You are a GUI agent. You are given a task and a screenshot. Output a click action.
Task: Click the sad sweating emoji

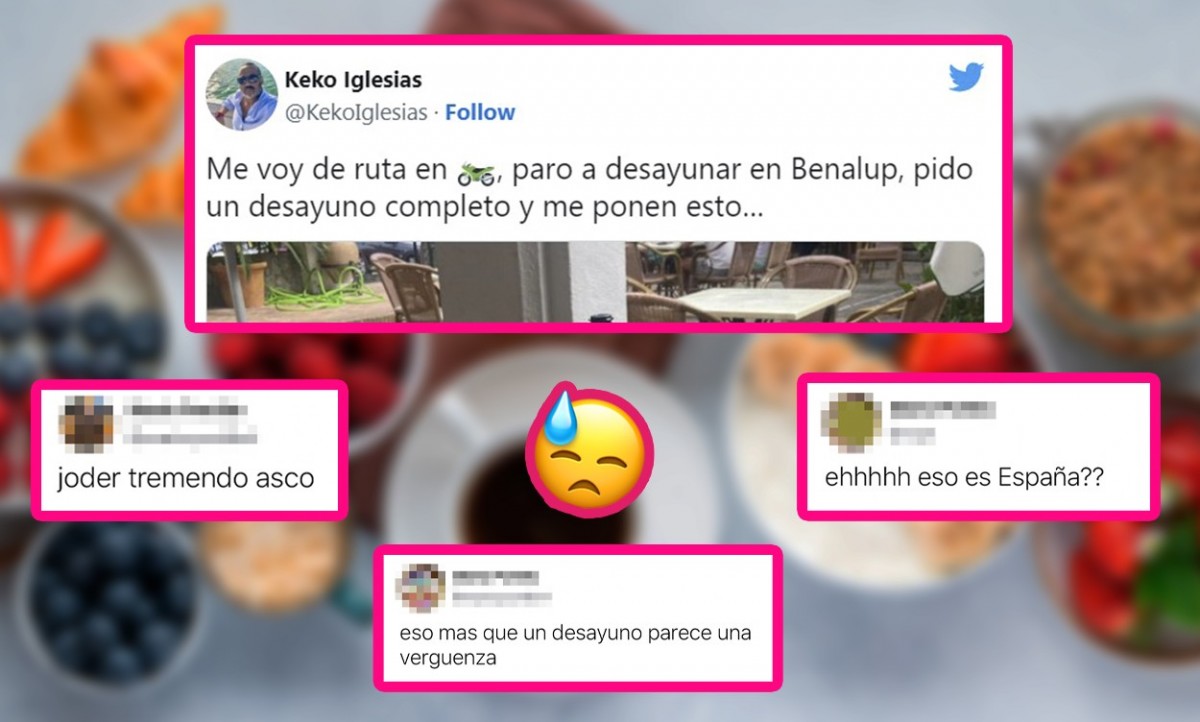589,446
